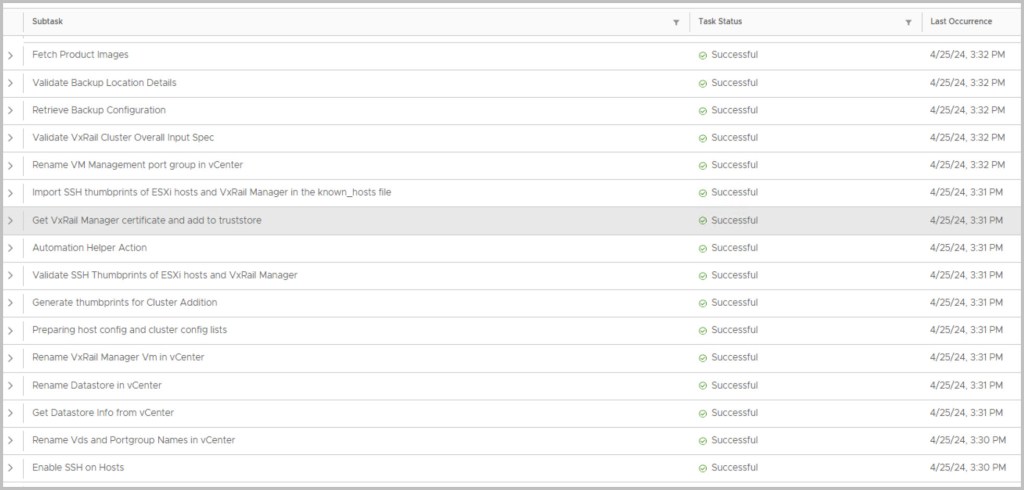
Task: Expand Generate thumbprints for Cluster Addition
Action: (x=10, y=303)
